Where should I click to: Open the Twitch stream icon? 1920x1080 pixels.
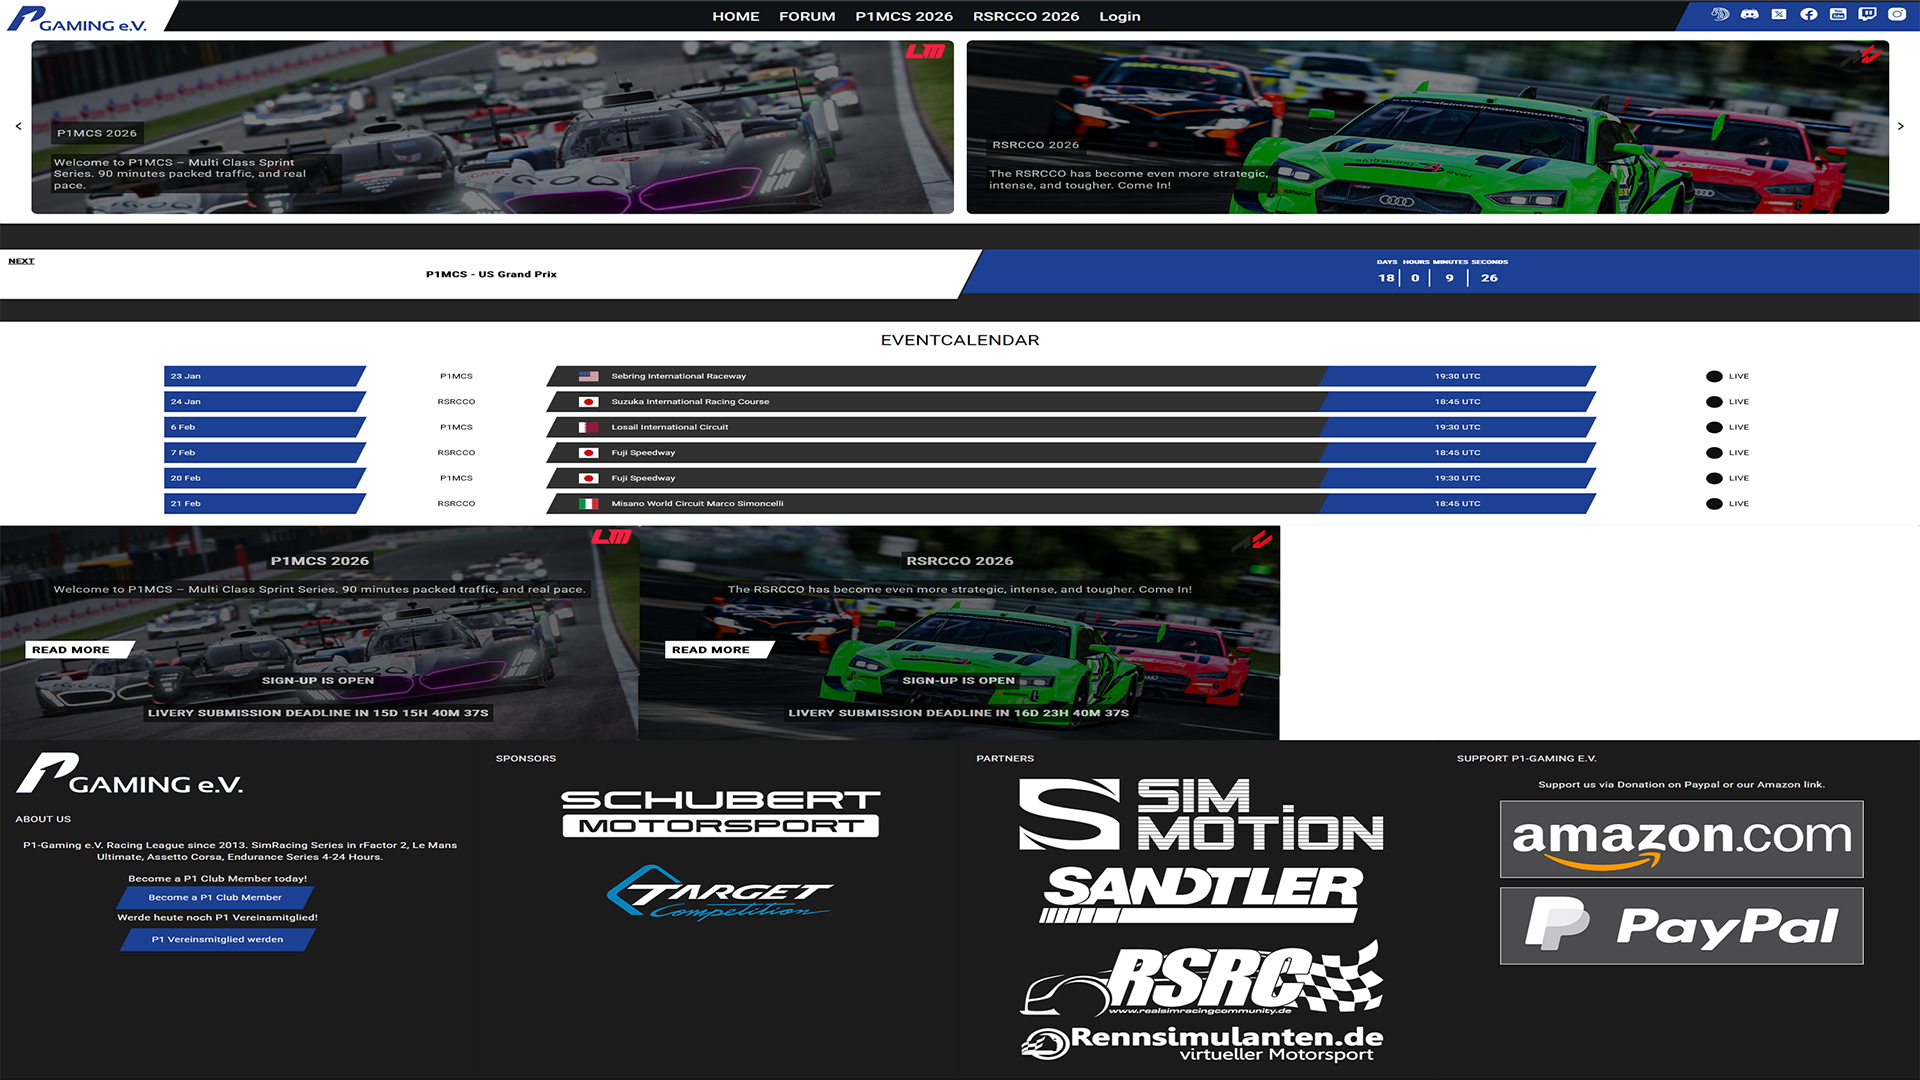pyautogui.click(x=1867, y=15)
